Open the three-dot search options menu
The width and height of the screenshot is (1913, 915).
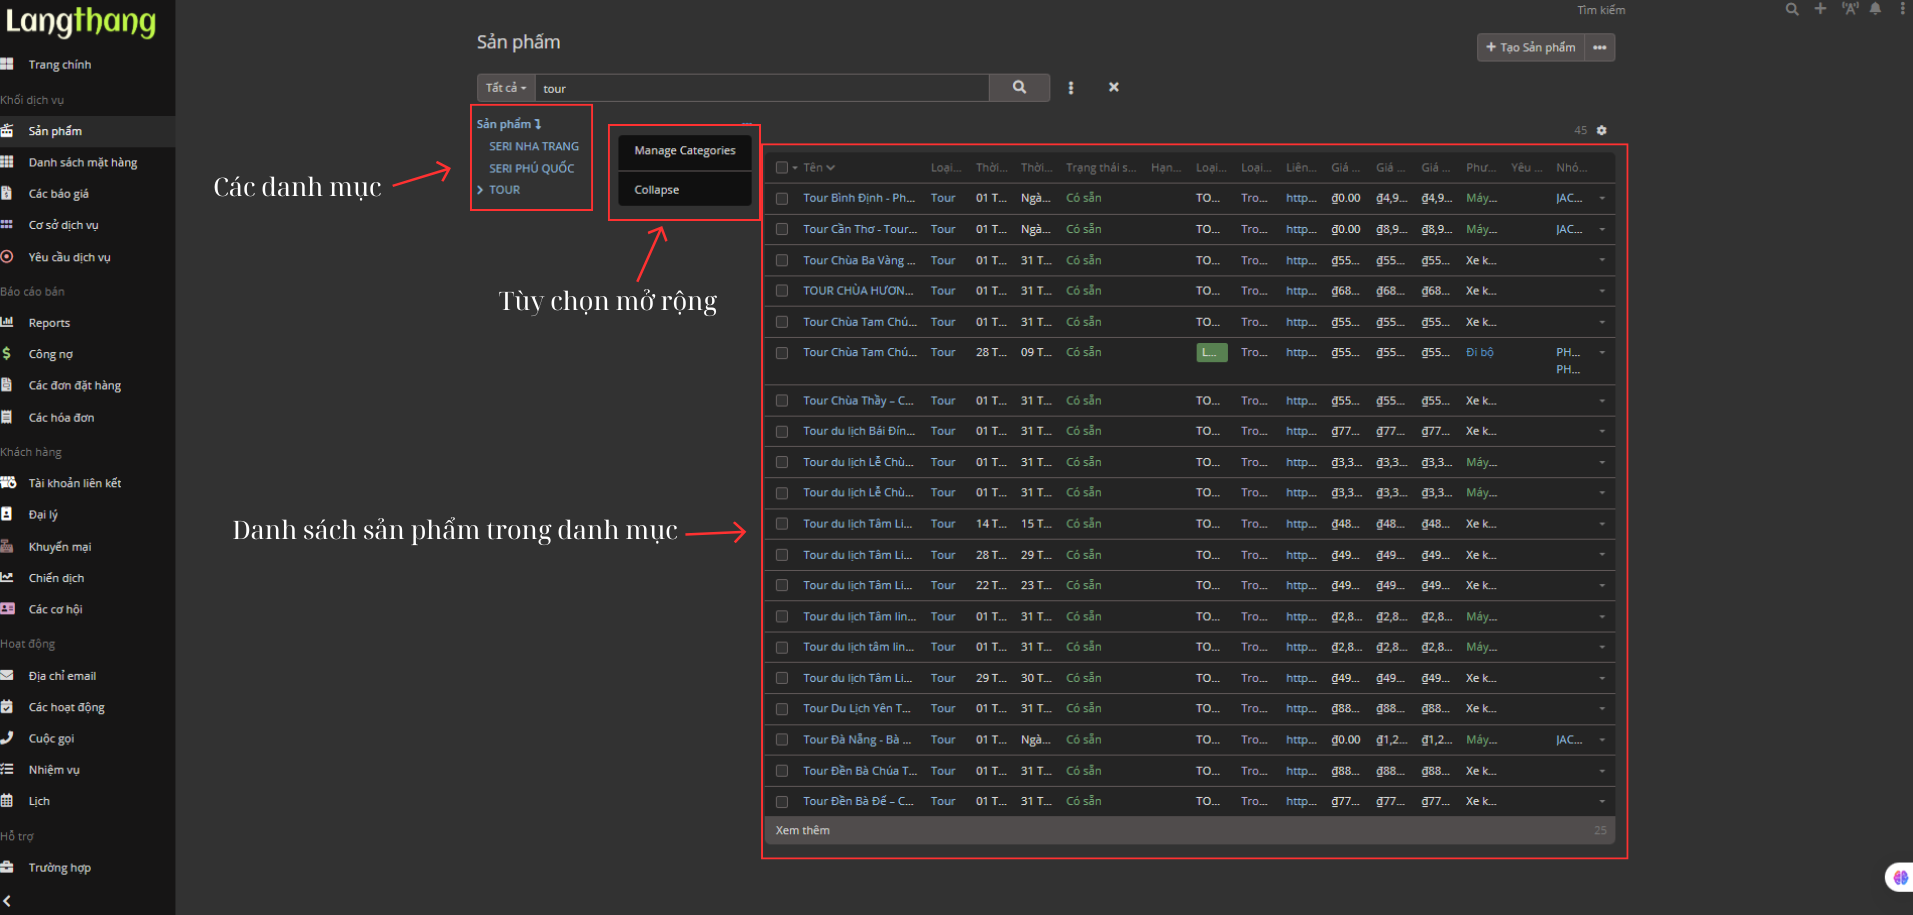pyautogui.click(x=1070, y=88)
